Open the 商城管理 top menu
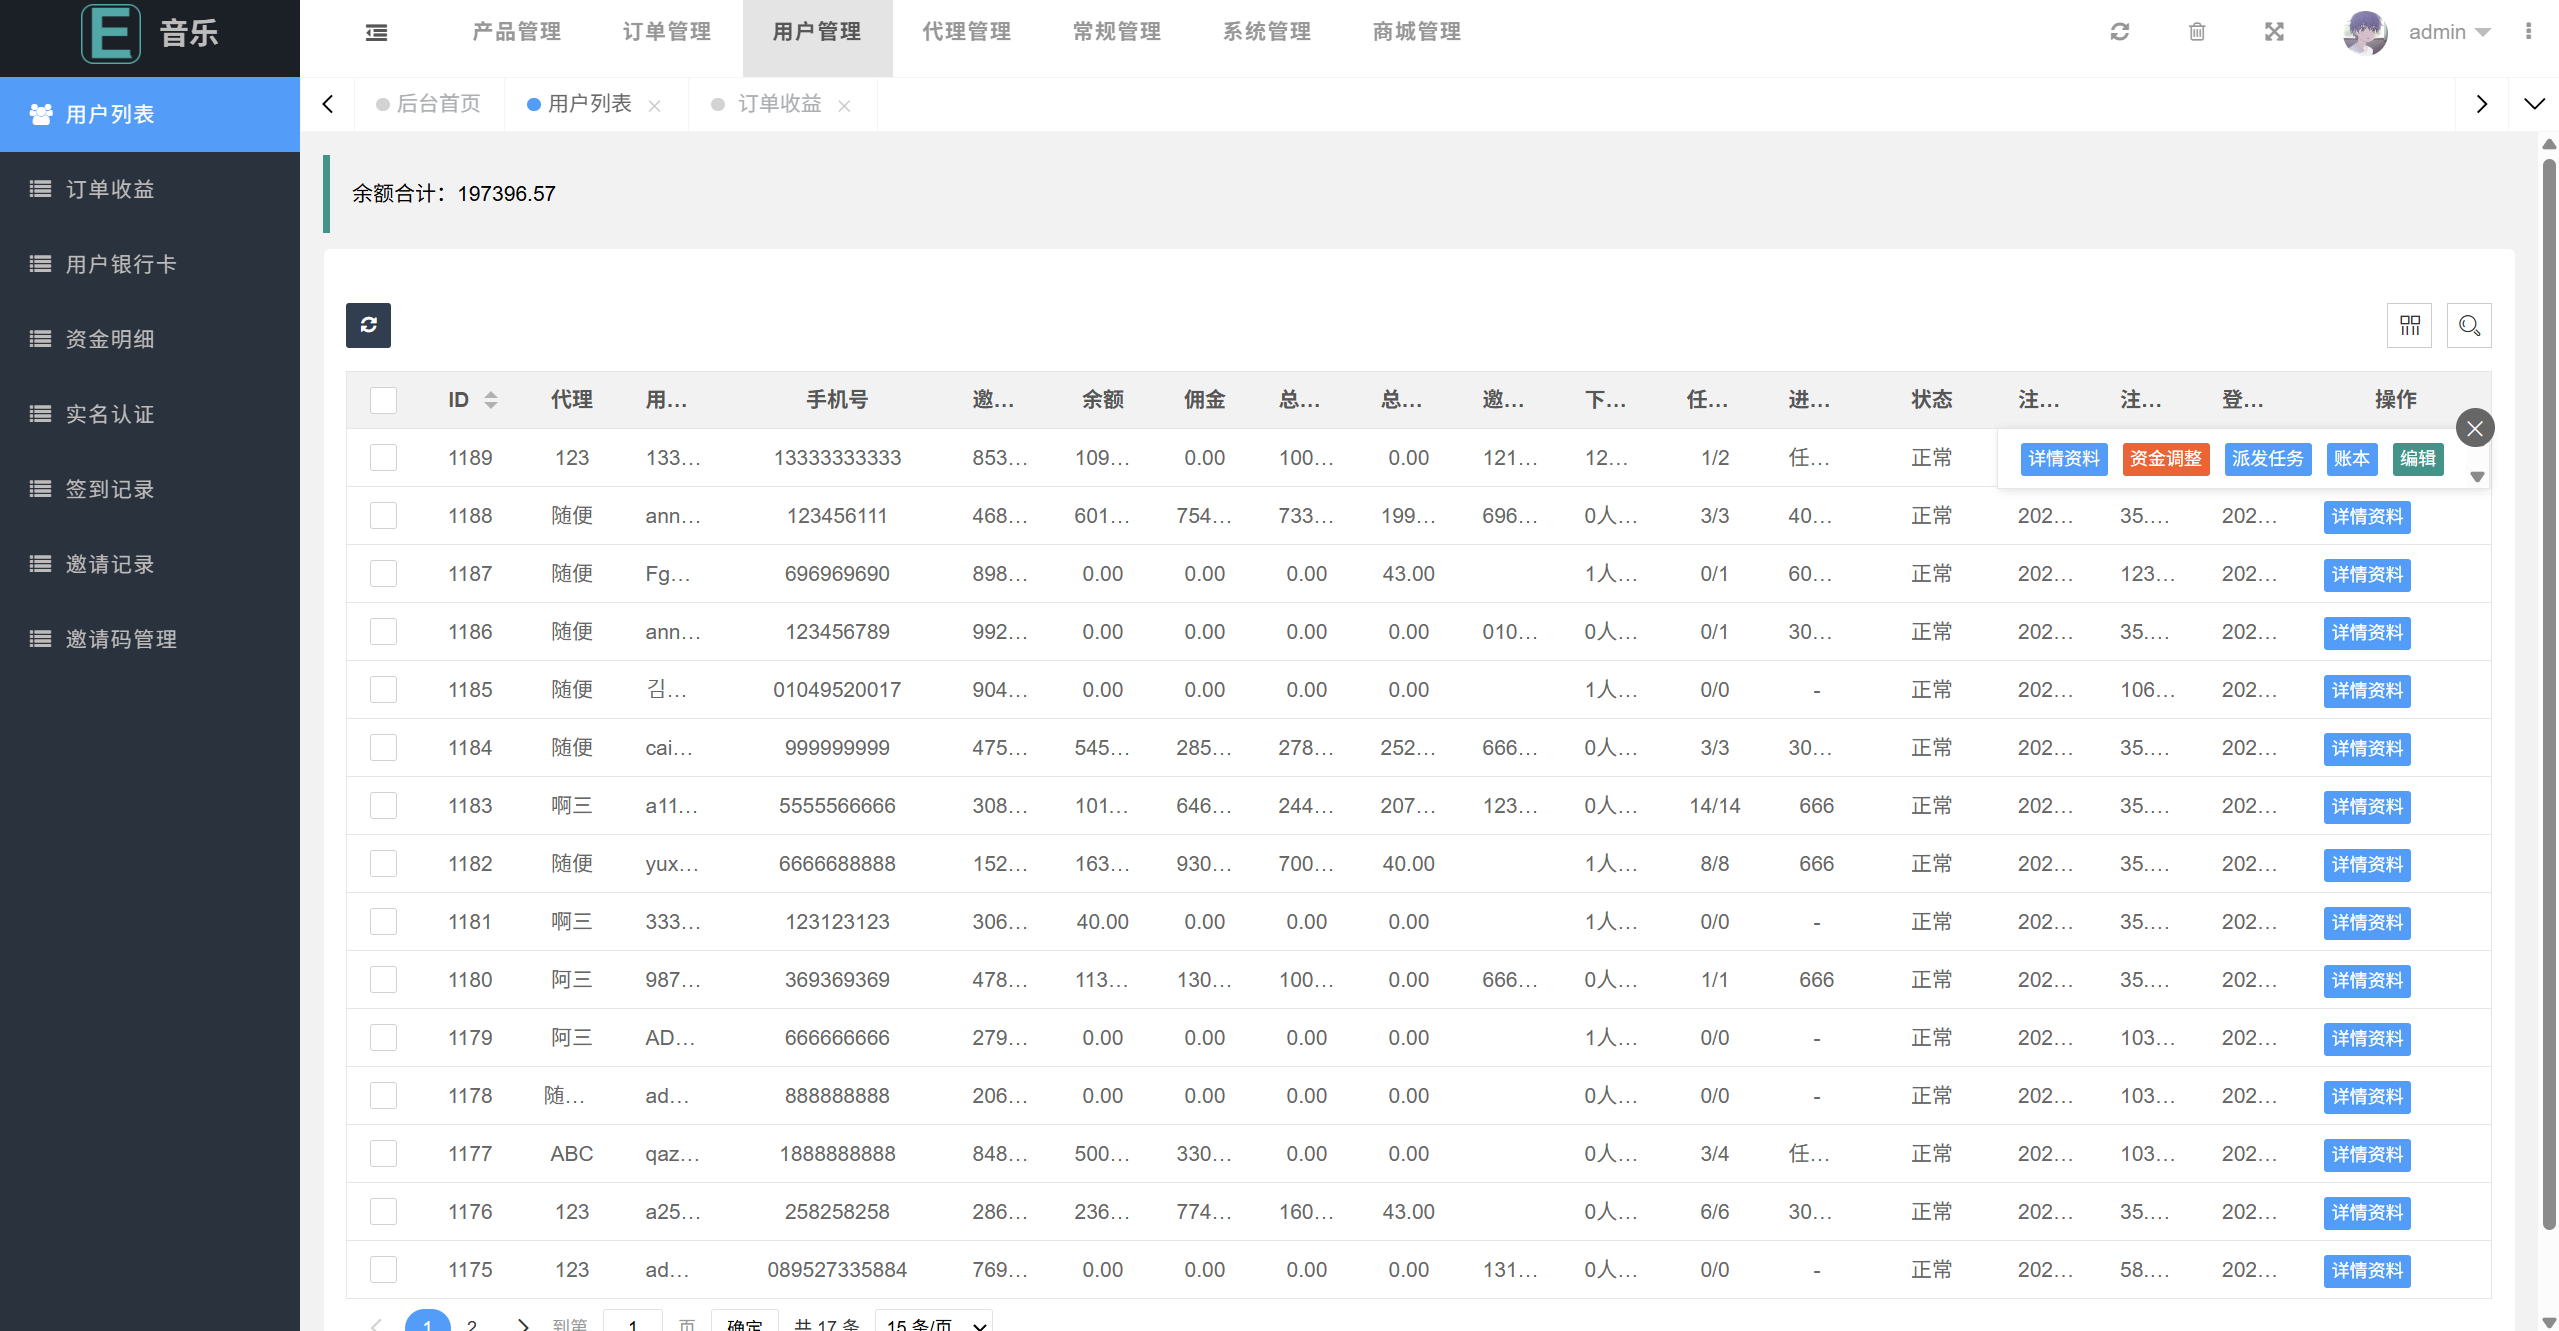2559x1331 pixels. click(x=1417, y=32)
